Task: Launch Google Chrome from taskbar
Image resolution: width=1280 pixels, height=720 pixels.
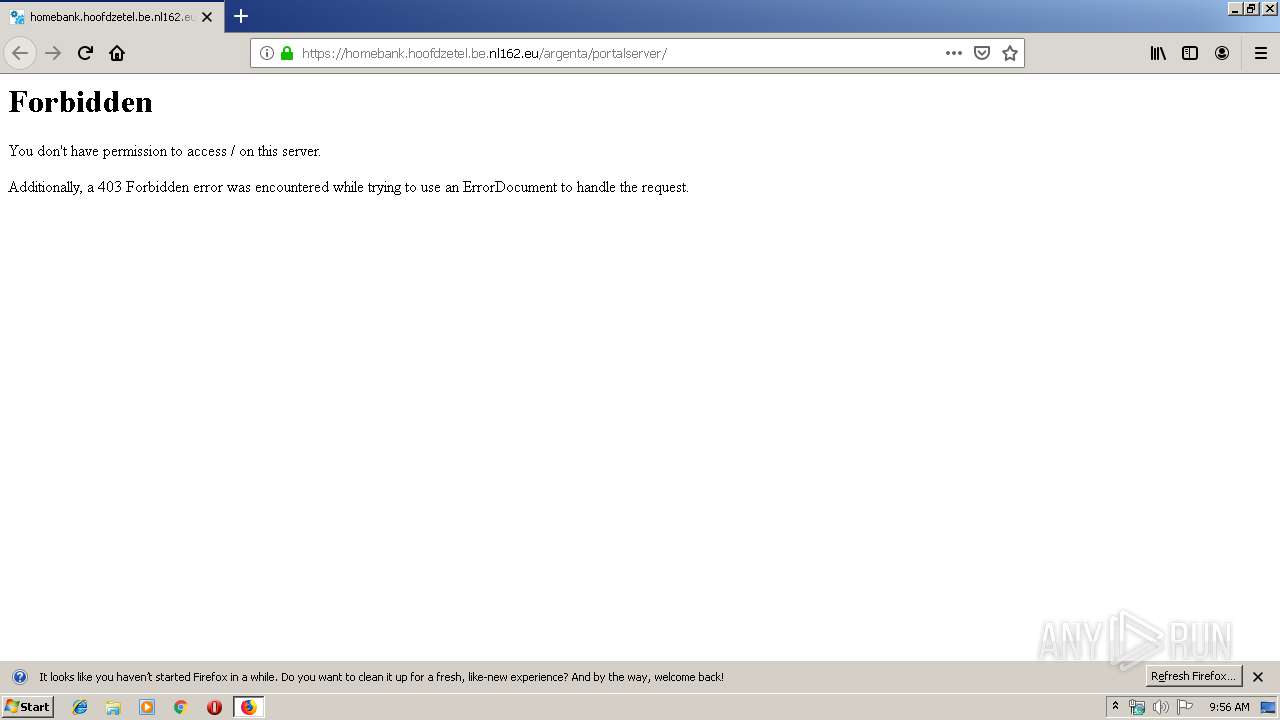Action: coord(181,707)
